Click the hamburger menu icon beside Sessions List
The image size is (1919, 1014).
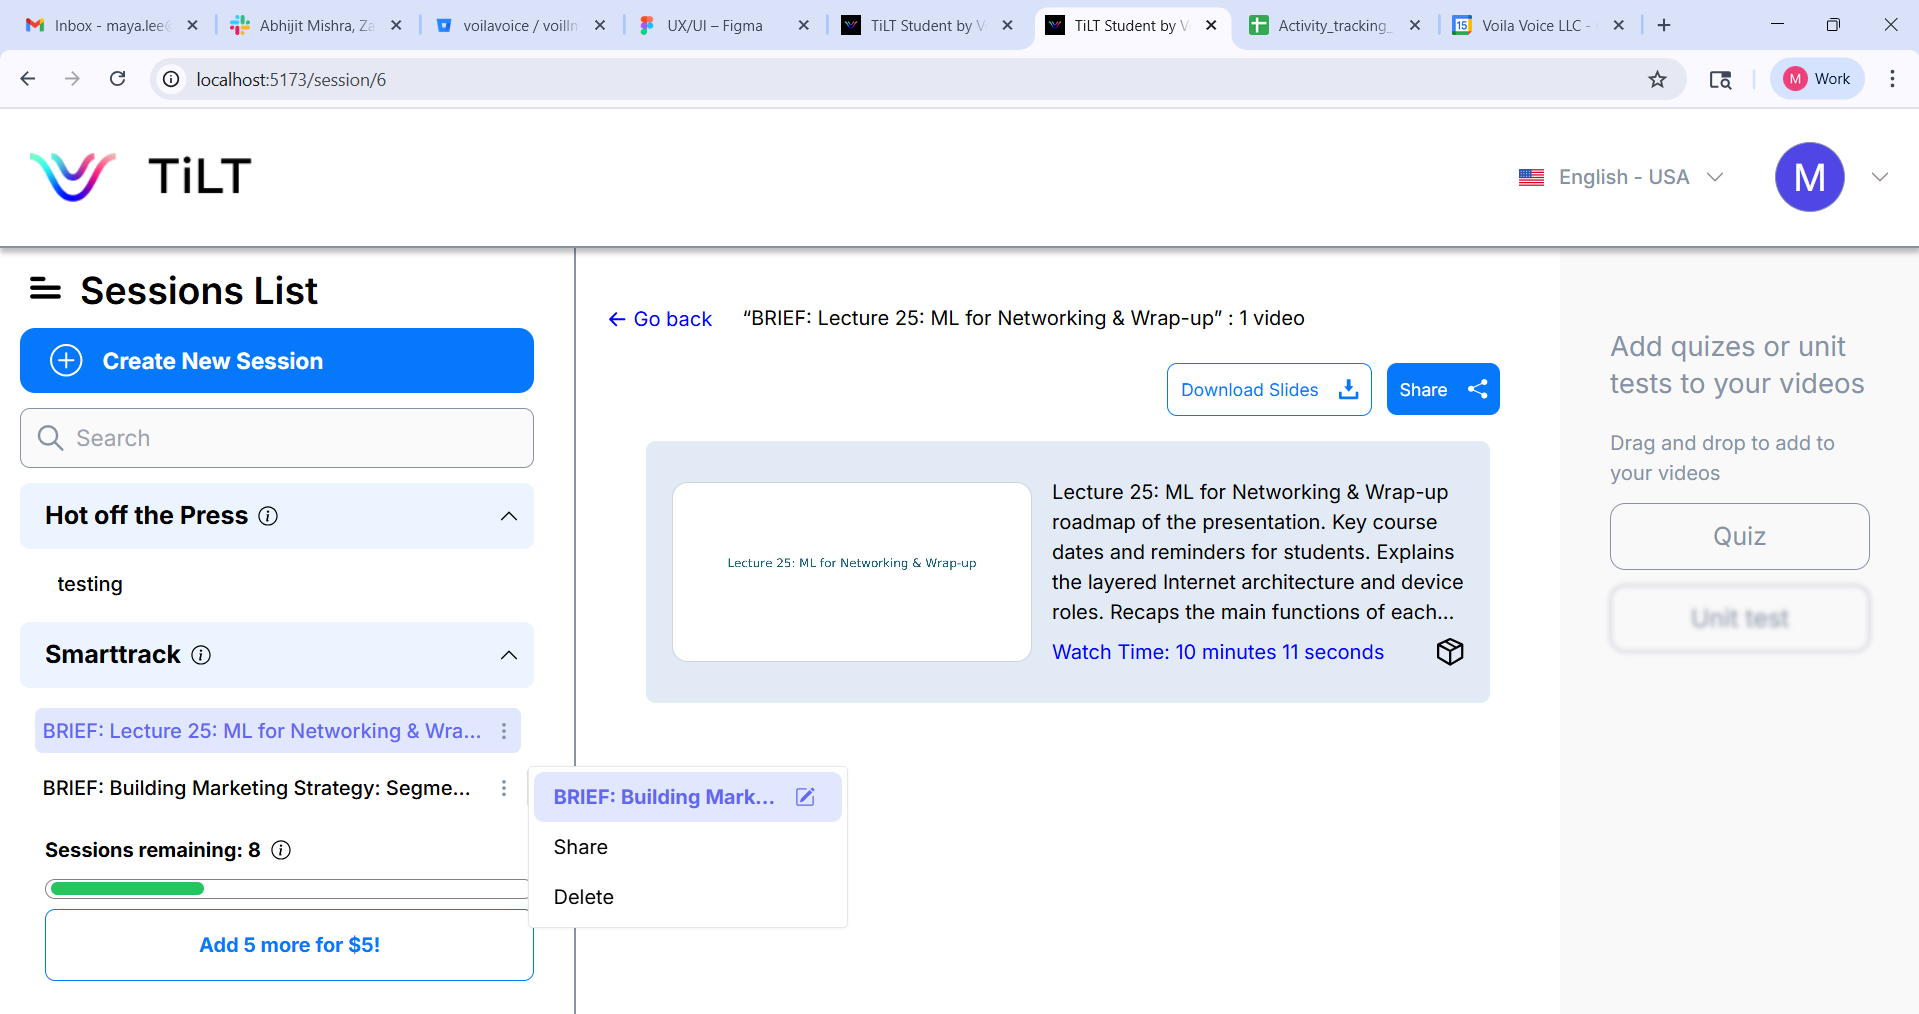[45, 290]
